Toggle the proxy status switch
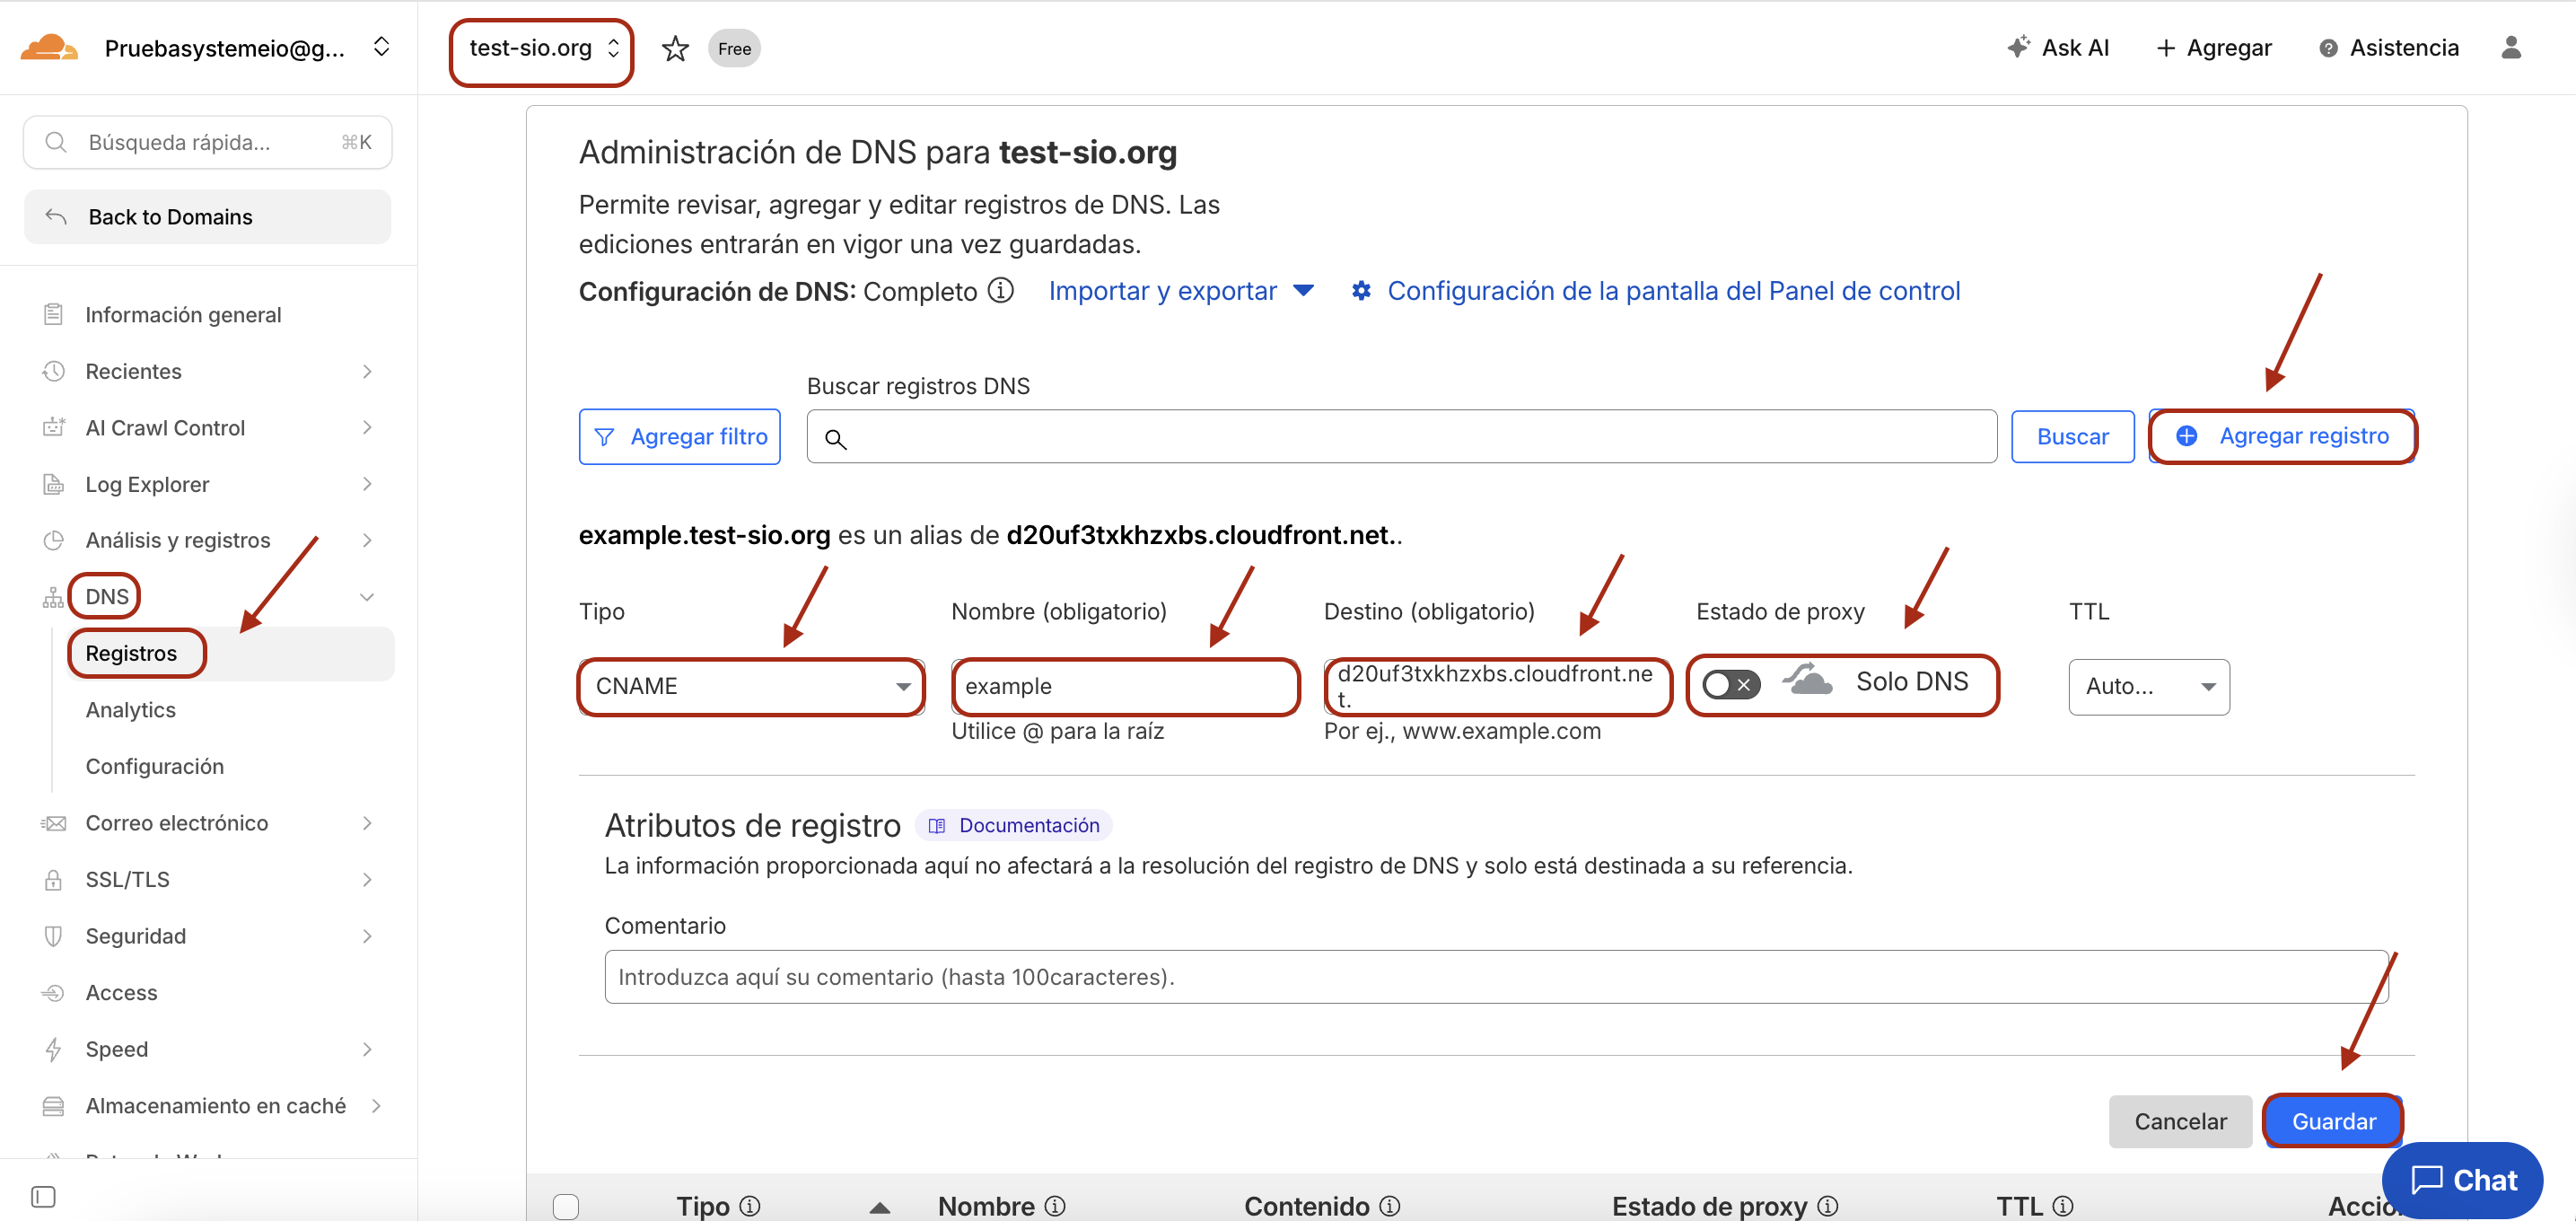Viewport: 2576px width, 1221px height. pyautogui.click(x=1730, y=685)
